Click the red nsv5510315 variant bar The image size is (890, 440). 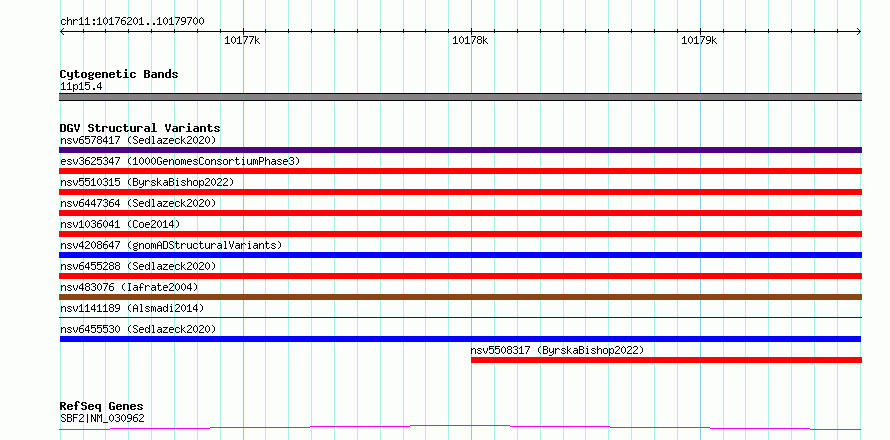(460, 192)
